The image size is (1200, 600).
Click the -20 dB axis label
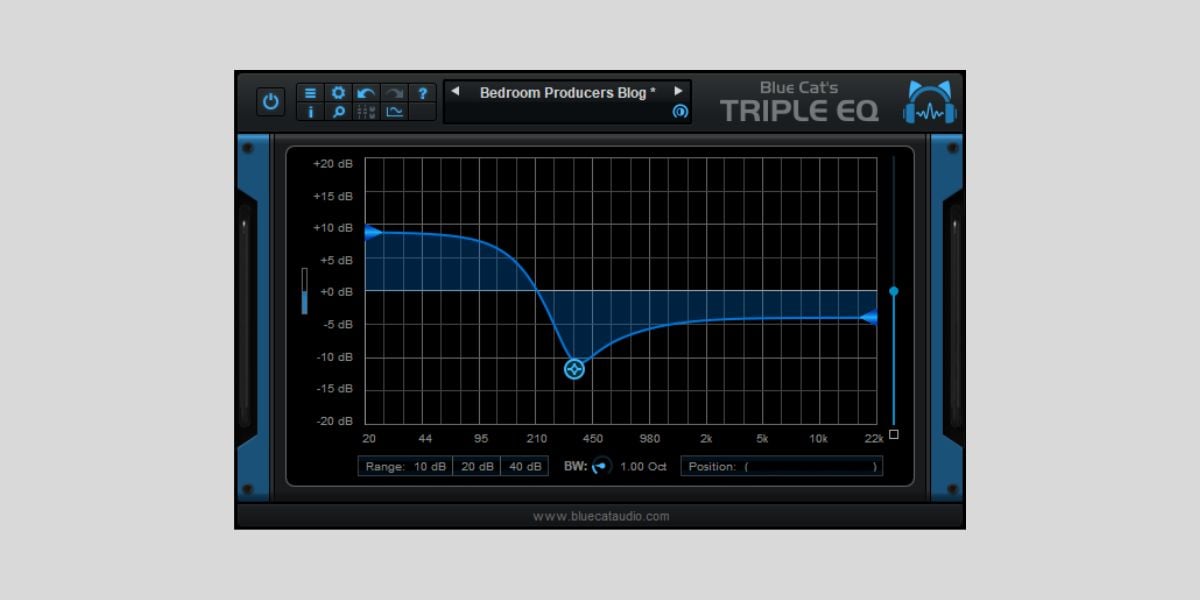(333, 421)
